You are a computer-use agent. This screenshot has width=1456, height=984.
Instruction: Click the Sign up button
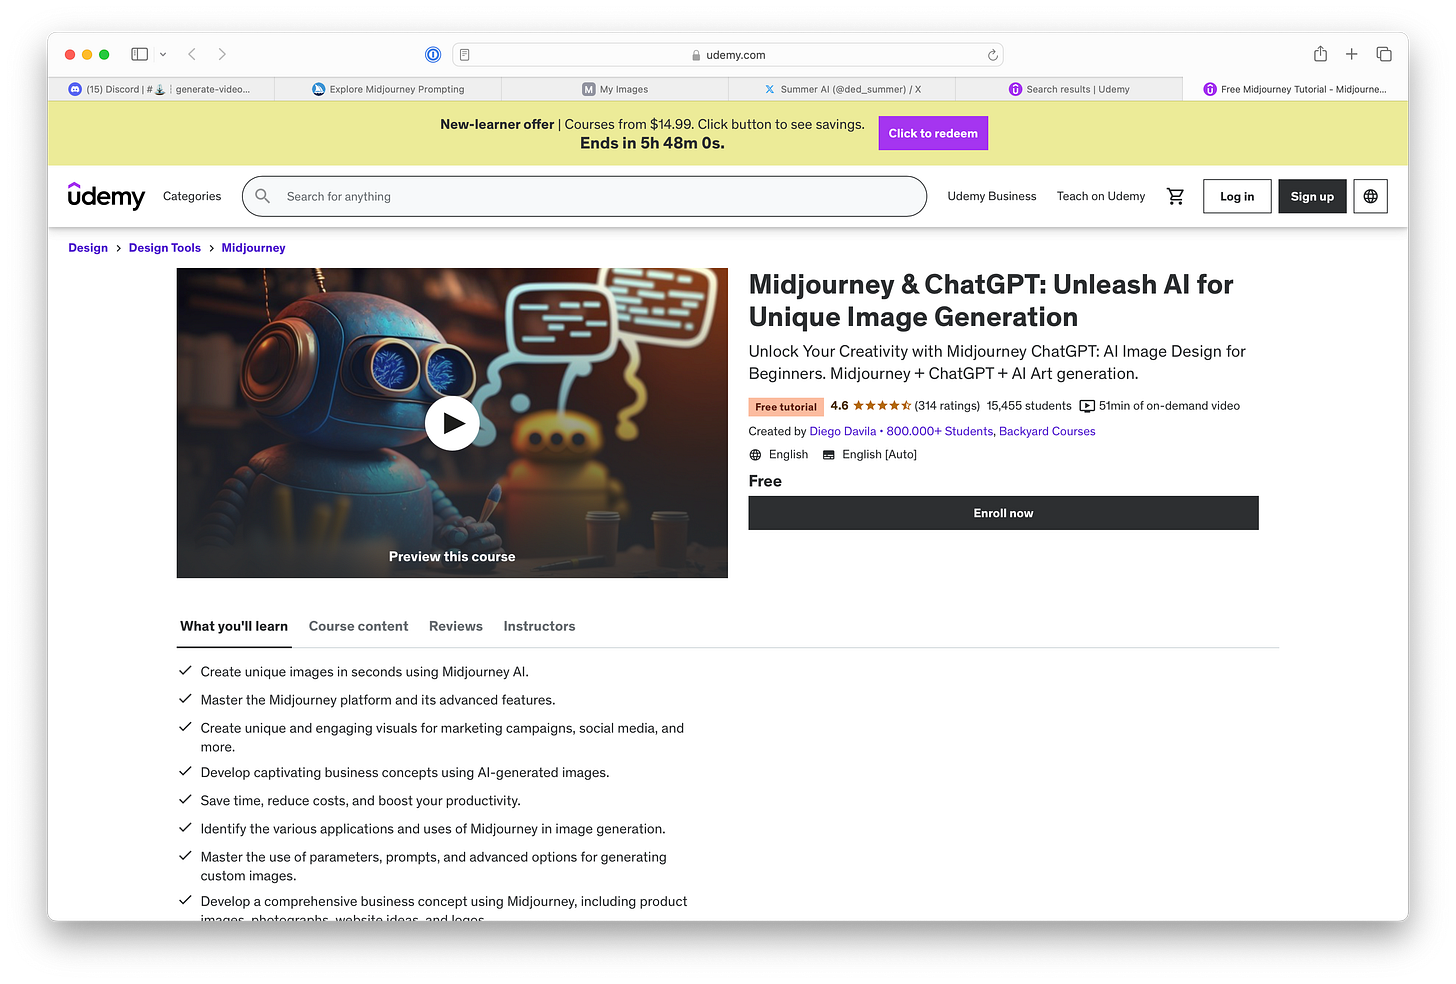[1312, 196]
